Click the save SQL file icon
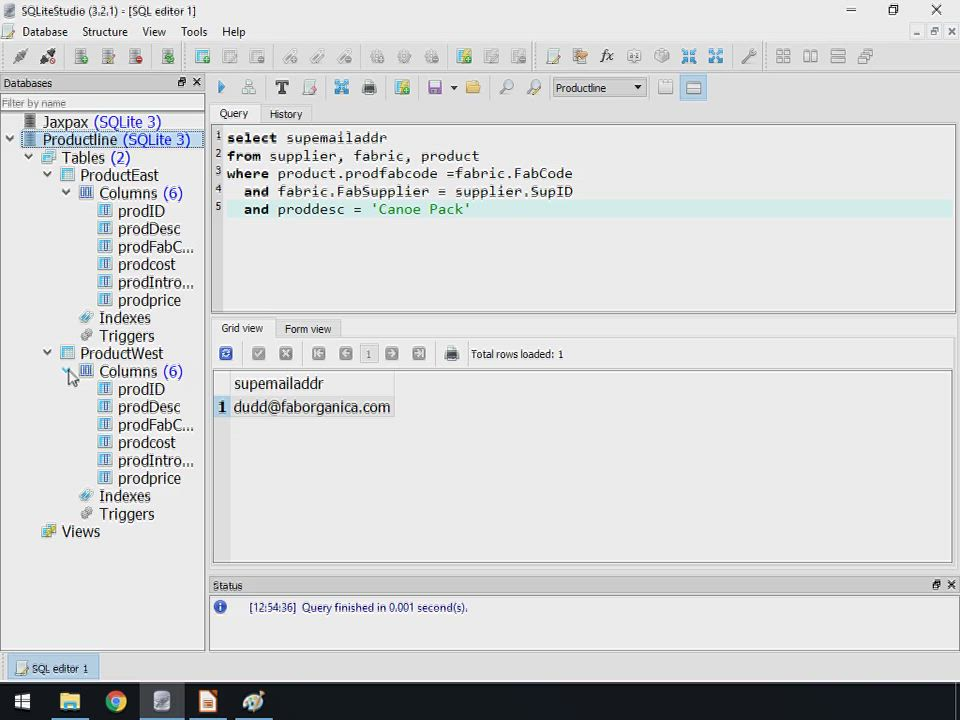Screen dimensions: 960x720 point(435,88)
